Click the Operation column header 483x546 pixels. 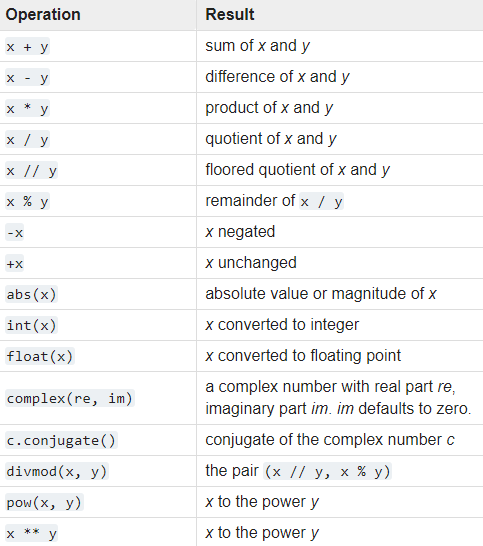[43, 15]
